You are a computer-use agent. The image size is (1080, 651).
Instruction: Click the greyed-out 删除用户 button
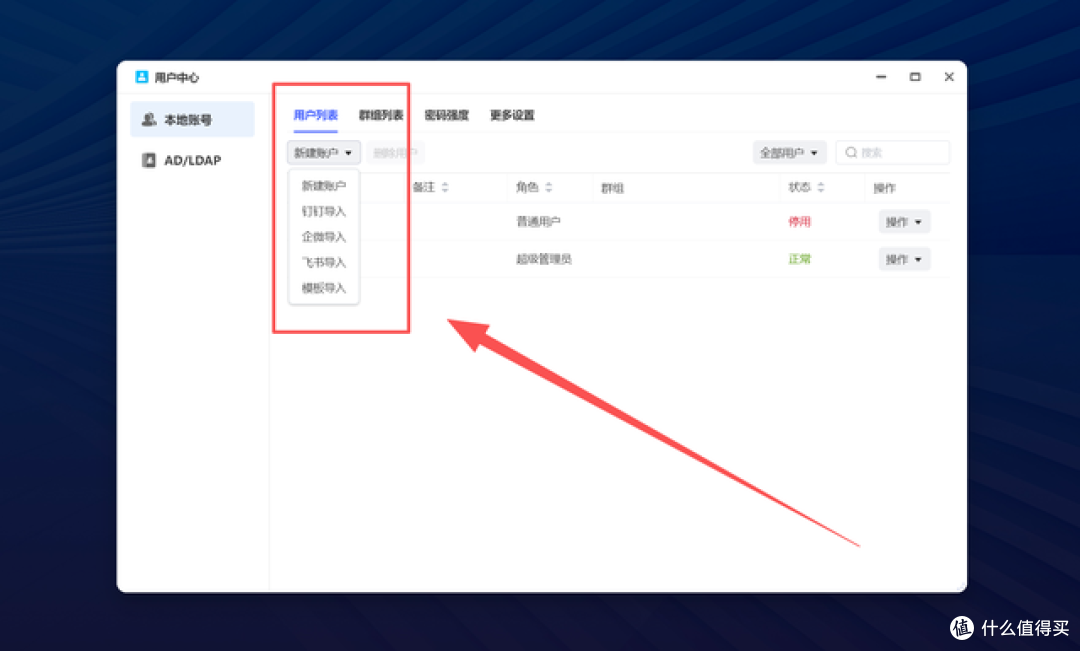point(395,153)
